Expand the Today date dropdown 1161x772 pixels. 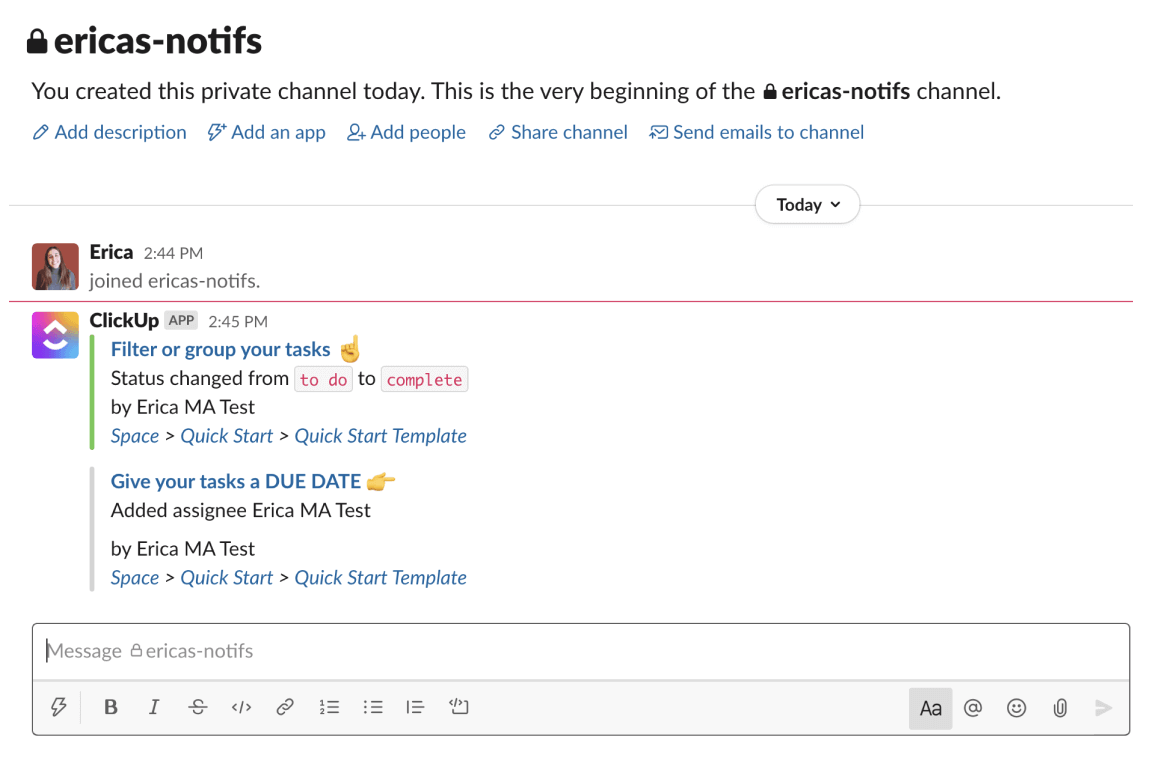pos(807,205)
